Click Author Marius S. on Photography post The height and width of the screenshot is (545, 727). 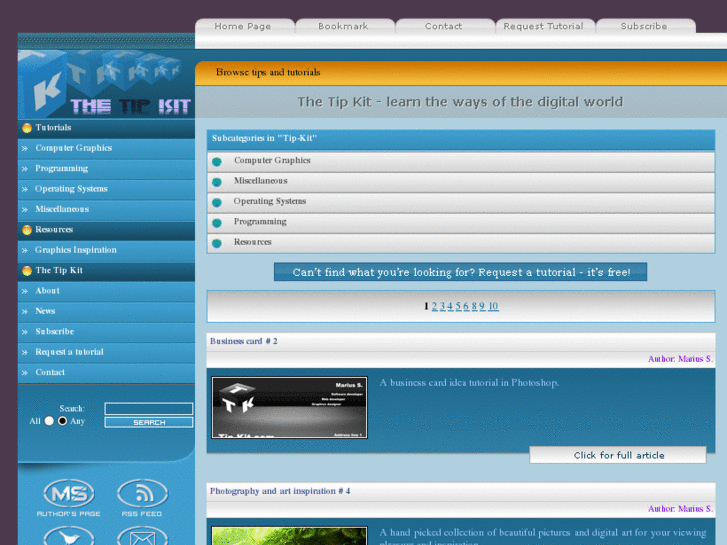680,509
